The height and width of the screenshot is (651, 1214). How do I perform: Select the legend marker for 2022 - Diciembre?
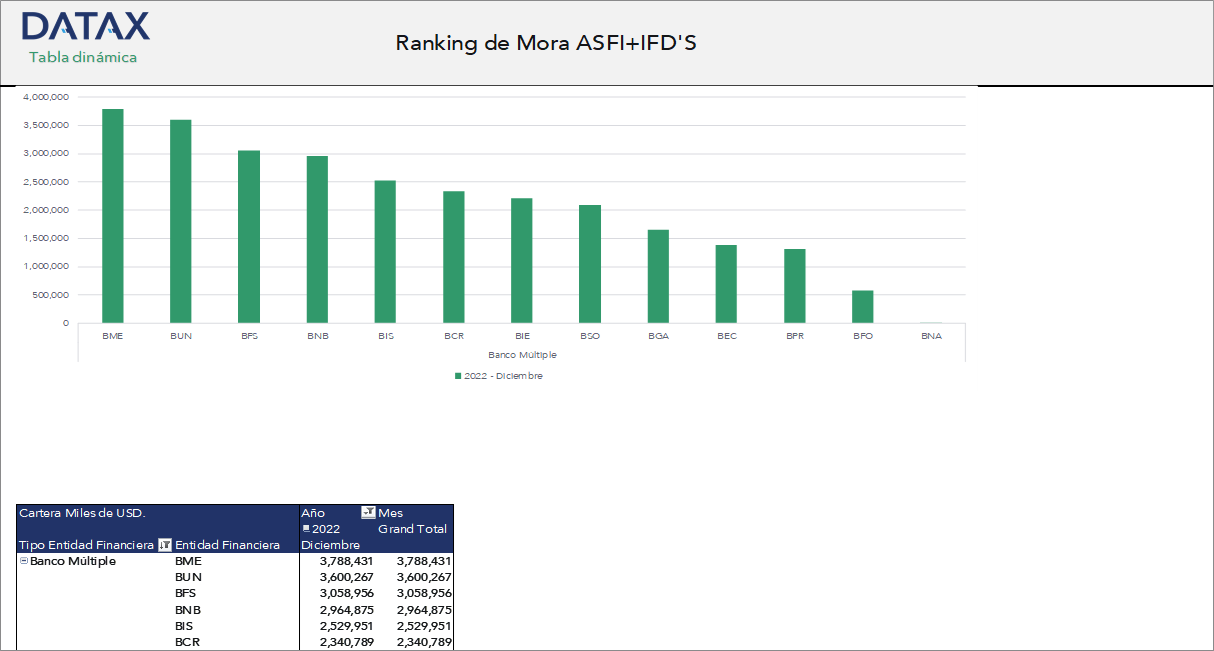coord(455,375)
